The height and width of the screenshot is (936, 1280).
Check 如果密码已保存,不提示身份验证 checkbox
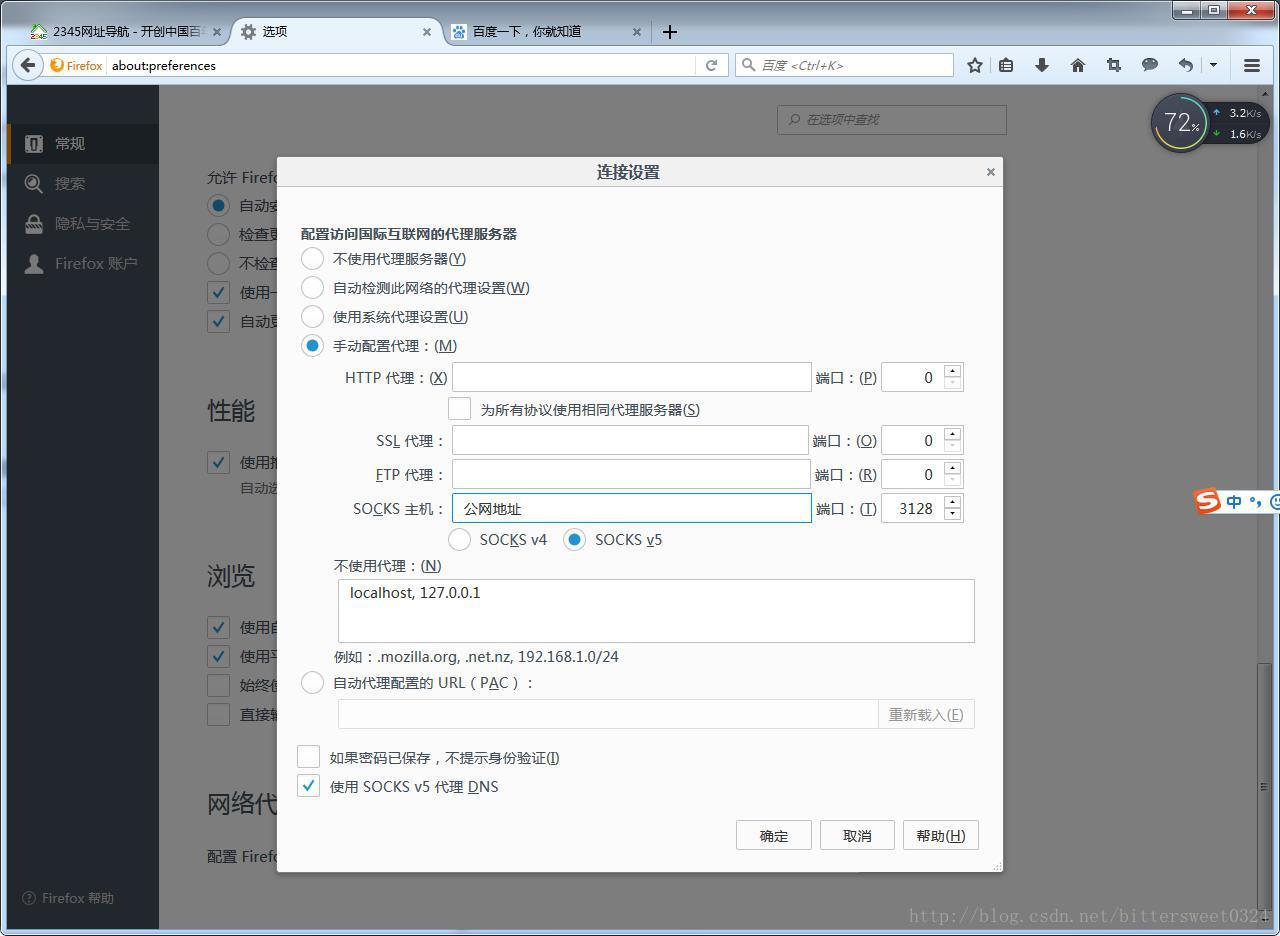[x=309, y=757]
